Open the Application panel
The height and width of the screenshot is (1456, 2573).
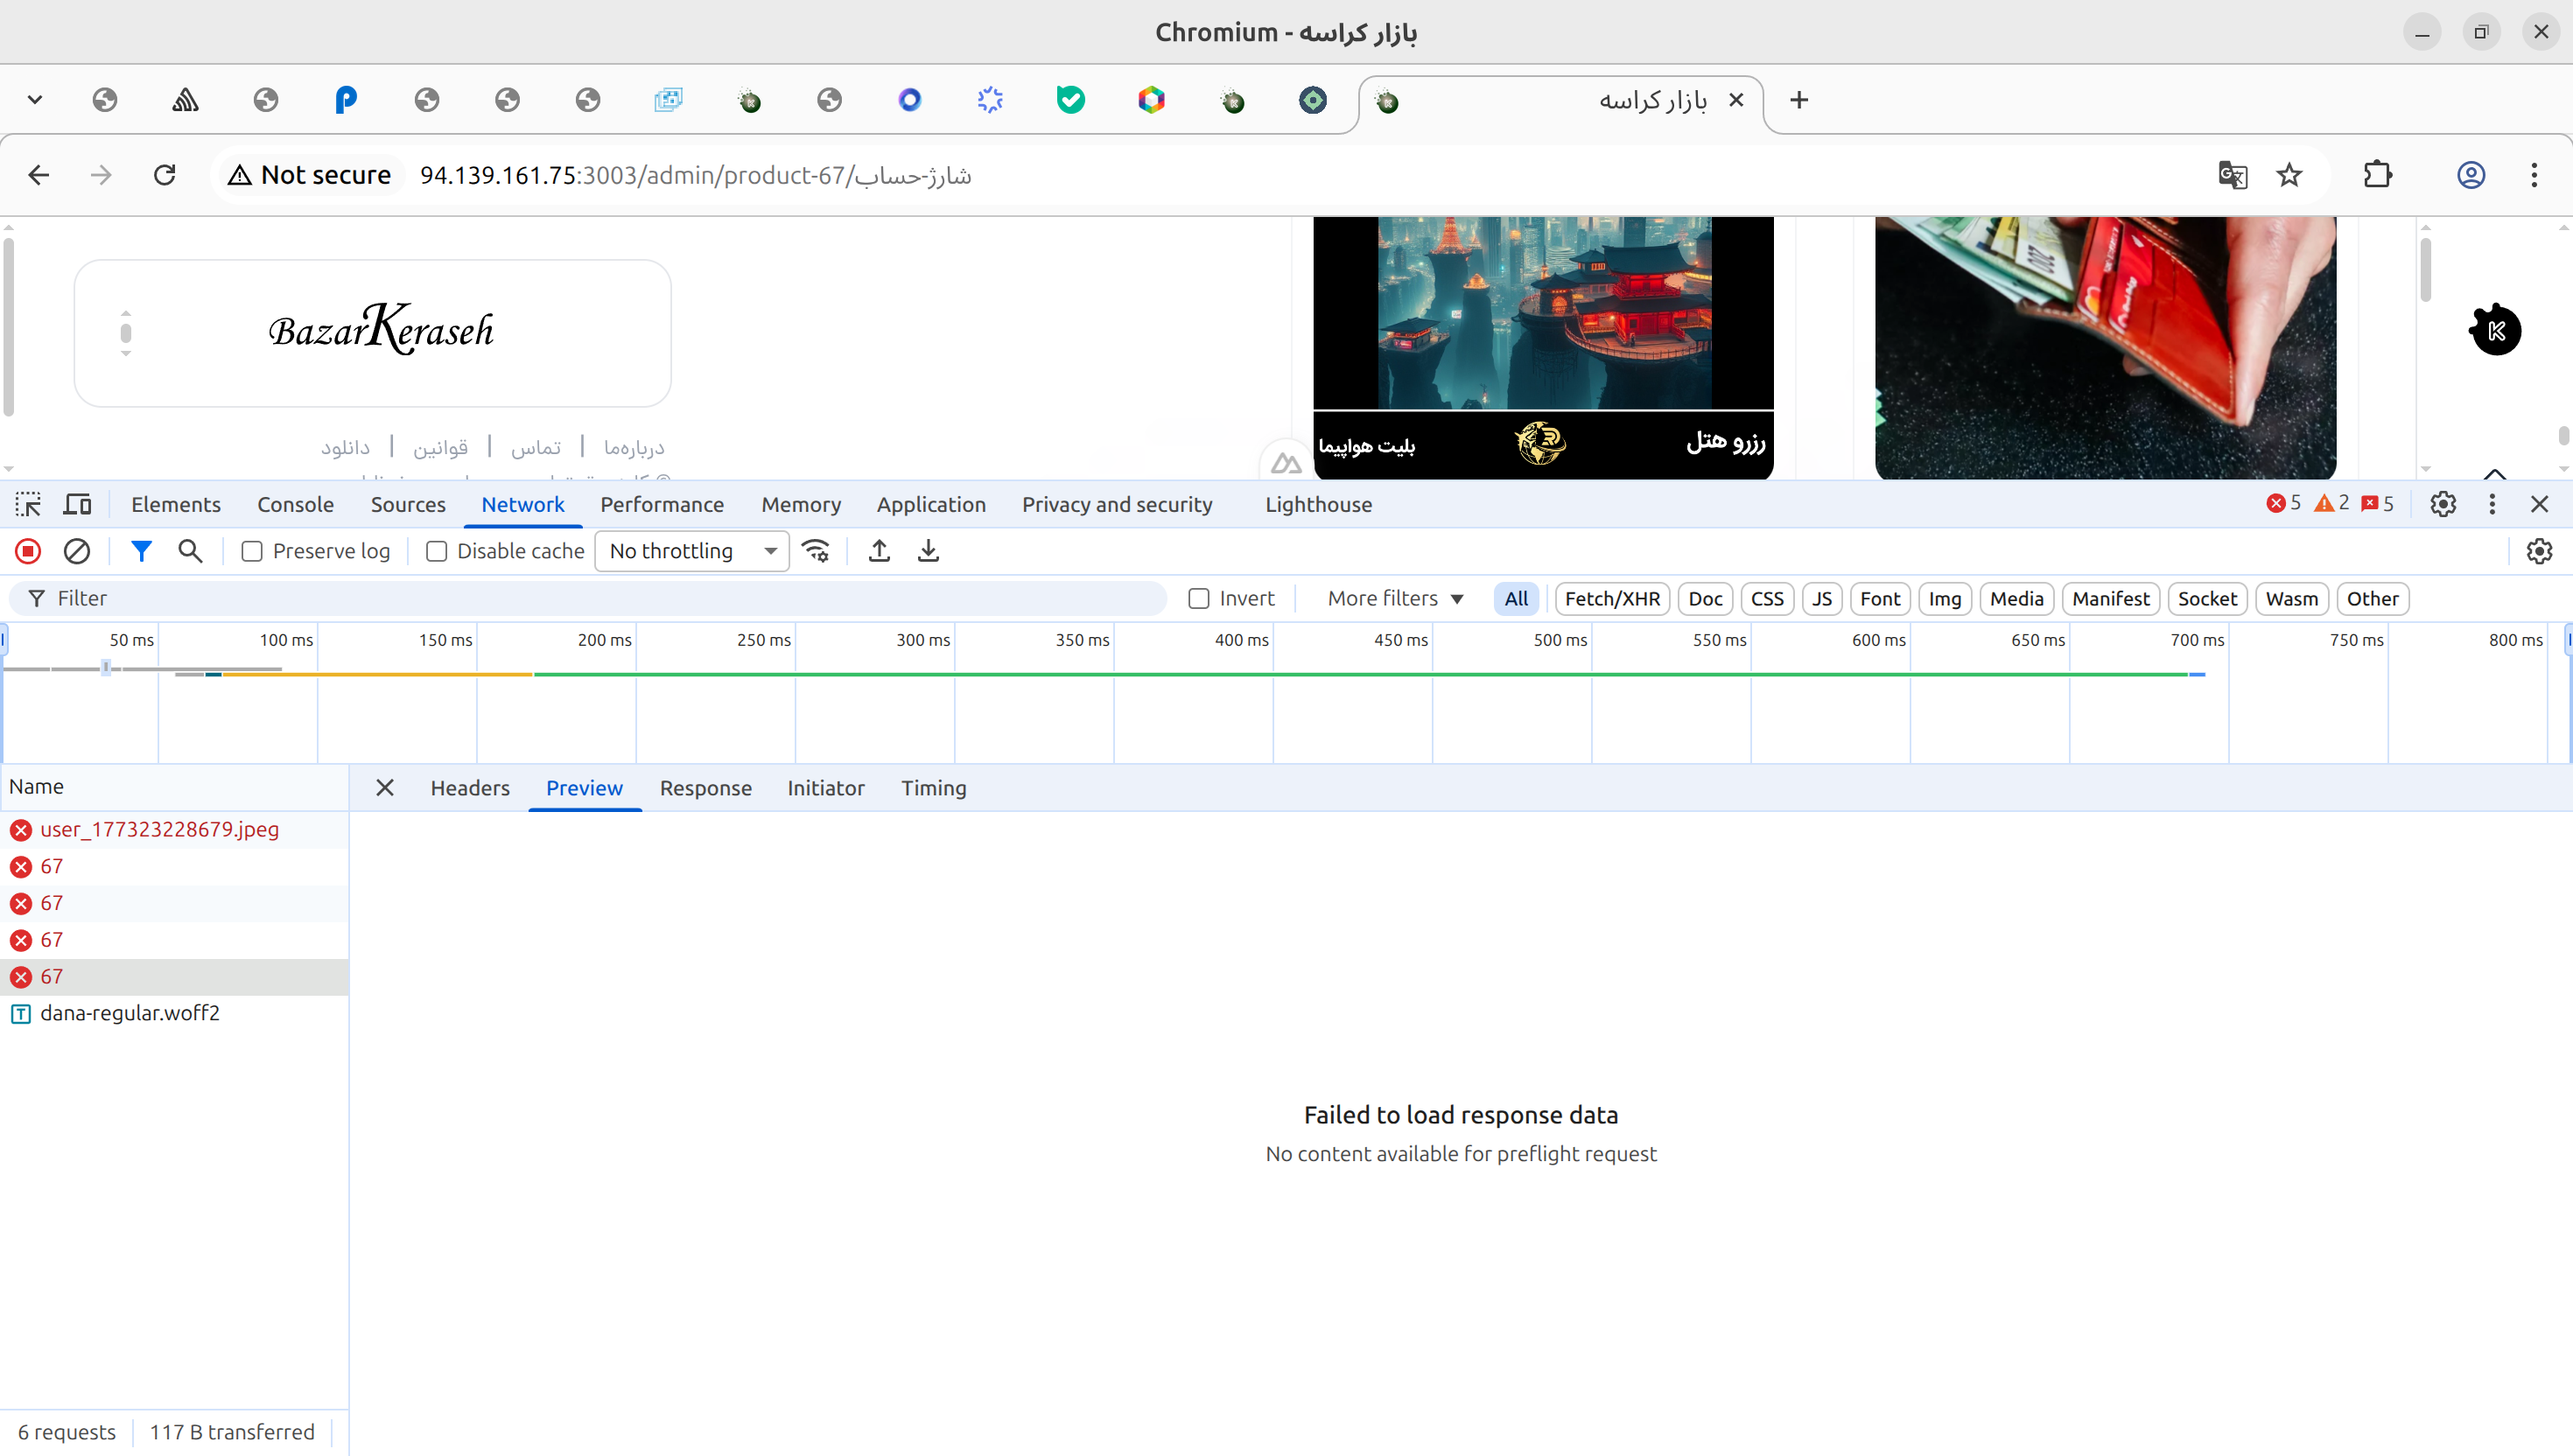[x=931, y=504]
